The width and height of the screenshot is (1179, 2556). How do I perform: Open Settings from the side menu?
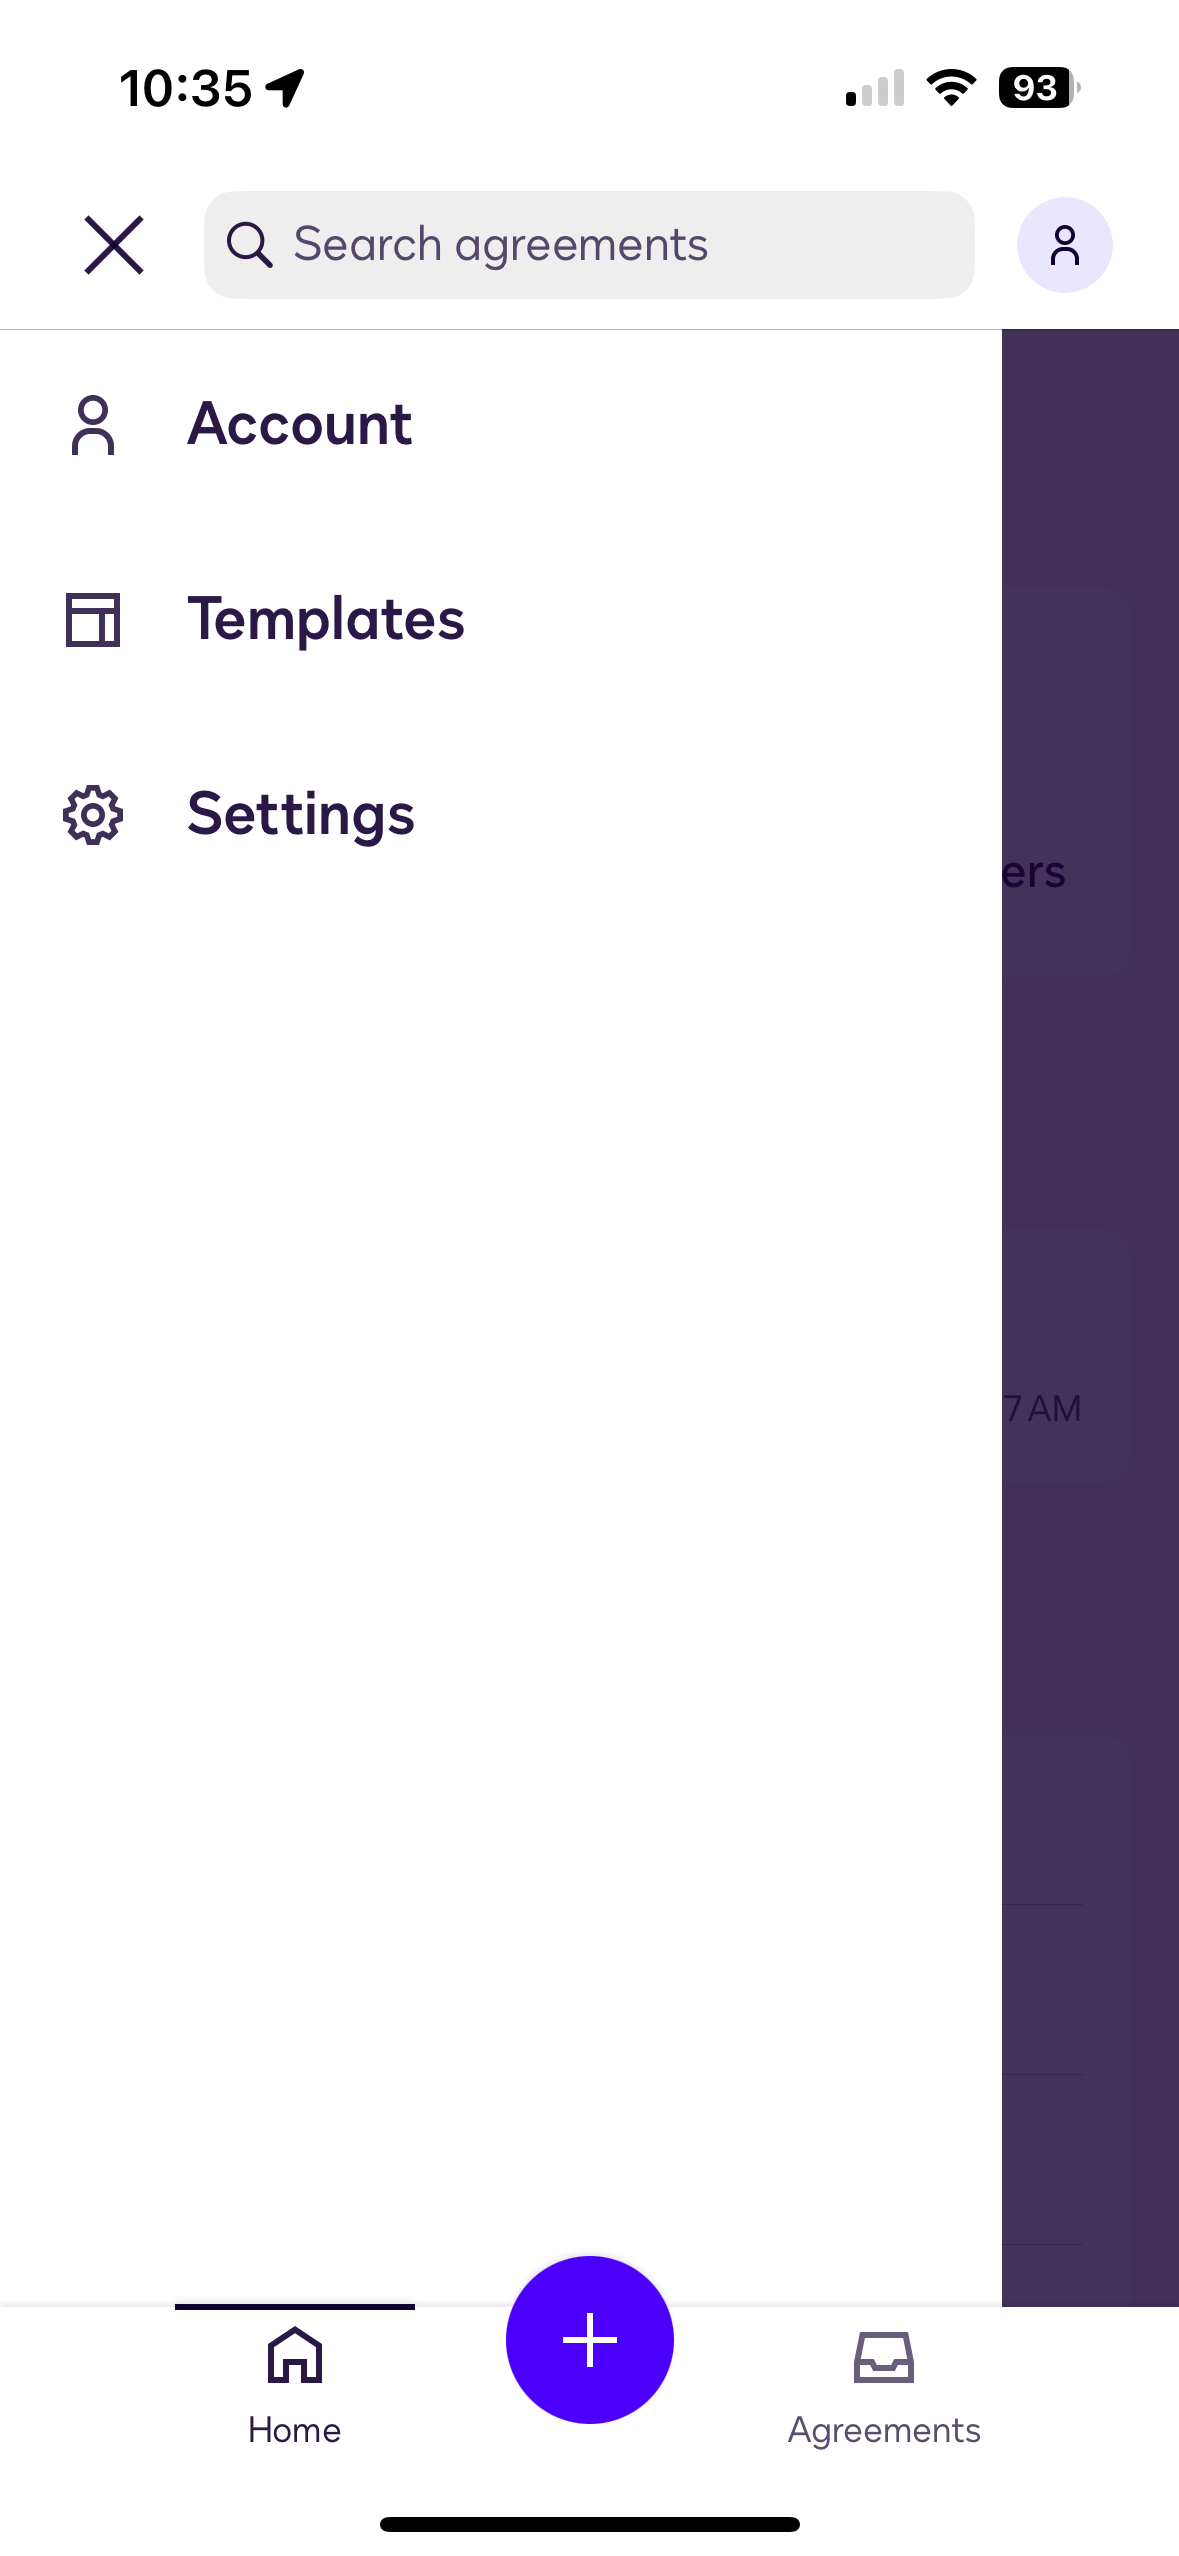301,814
